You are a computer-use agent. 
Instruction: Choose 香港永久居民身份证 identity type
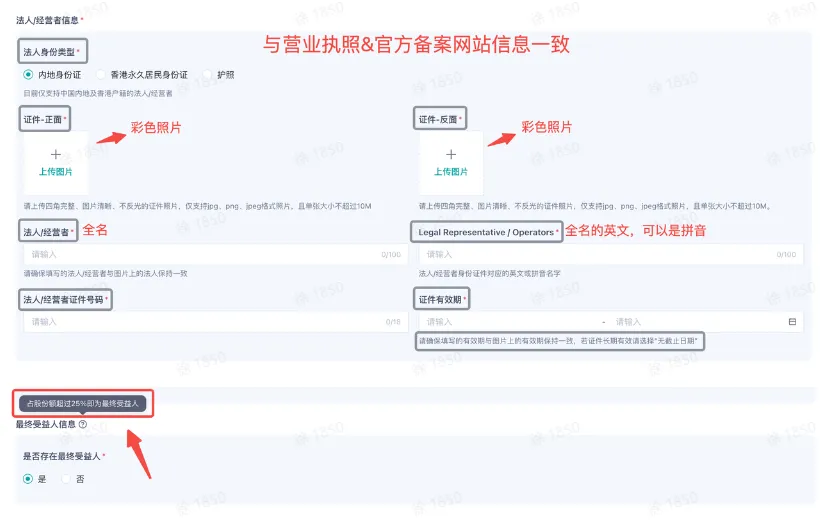[100, 74]
